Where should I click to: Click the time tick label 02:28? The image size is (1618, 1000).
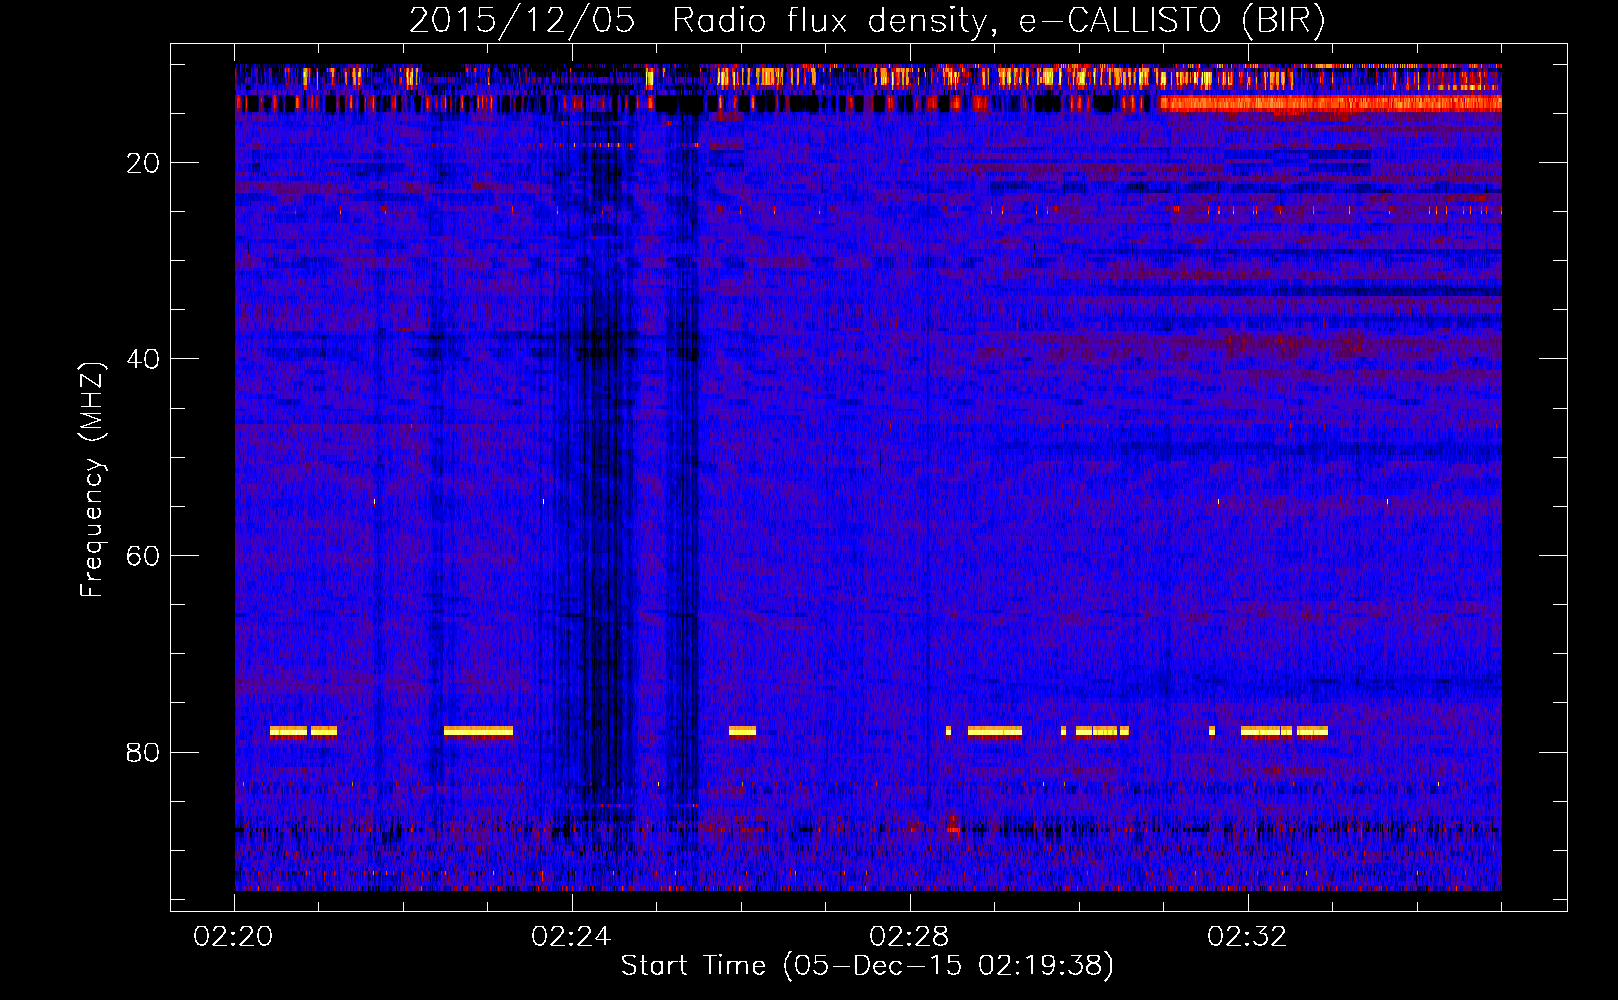tap(909, 937)
